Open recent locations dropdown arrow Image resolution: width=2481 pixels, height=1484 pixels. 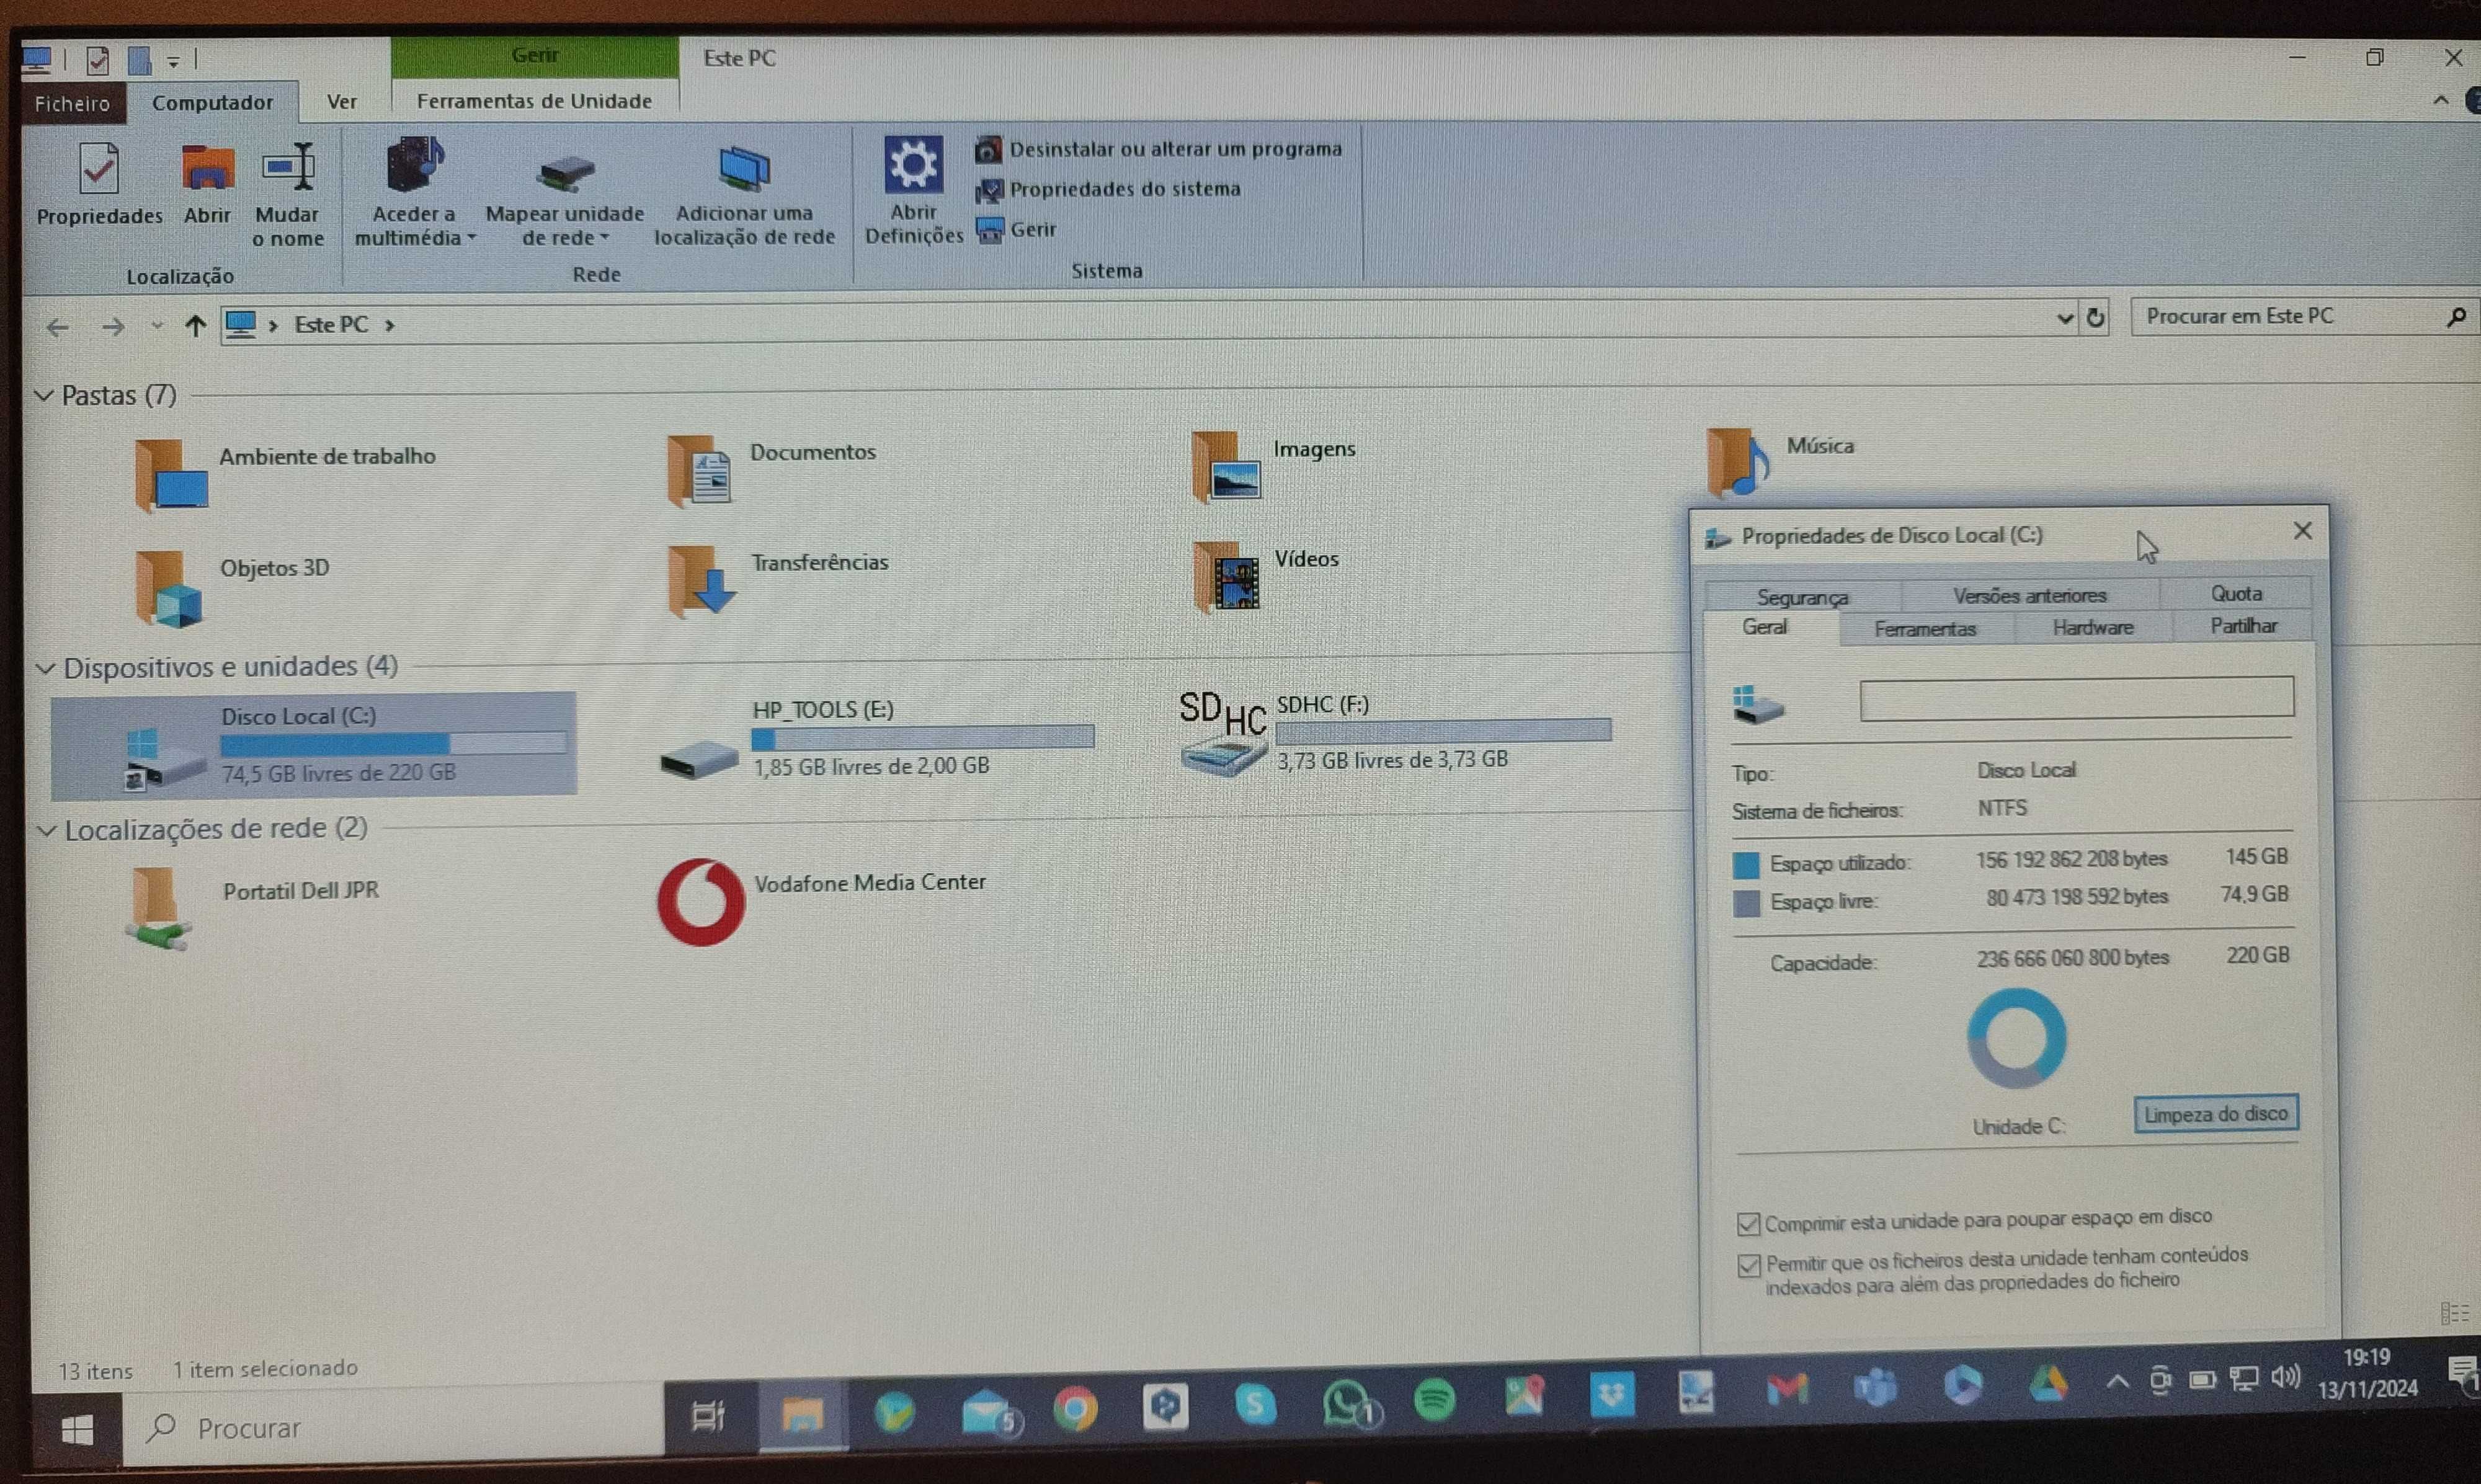[157, 326]
